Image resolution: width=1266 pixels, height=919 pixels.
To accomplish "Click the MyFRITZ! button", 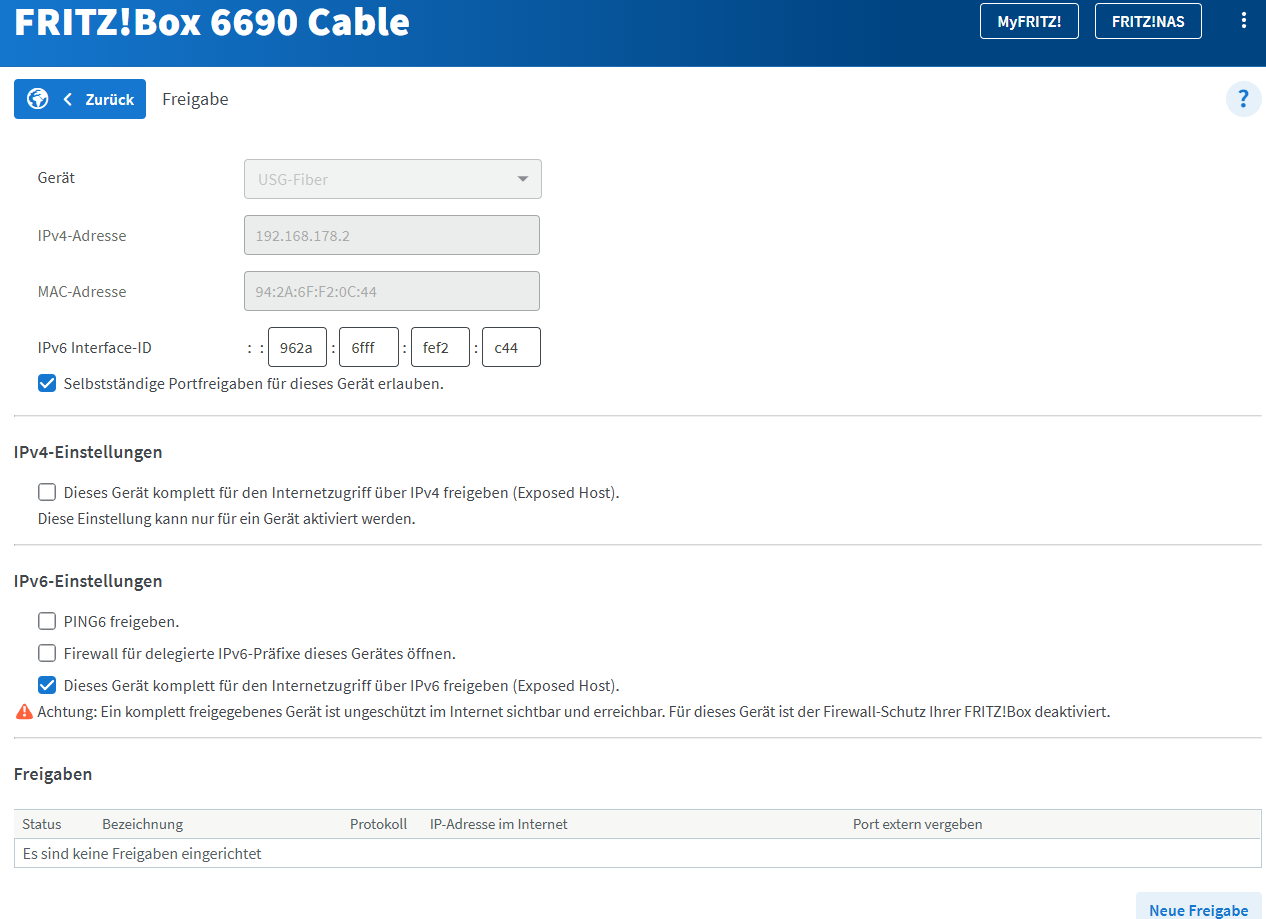I will pos(1029,21).
